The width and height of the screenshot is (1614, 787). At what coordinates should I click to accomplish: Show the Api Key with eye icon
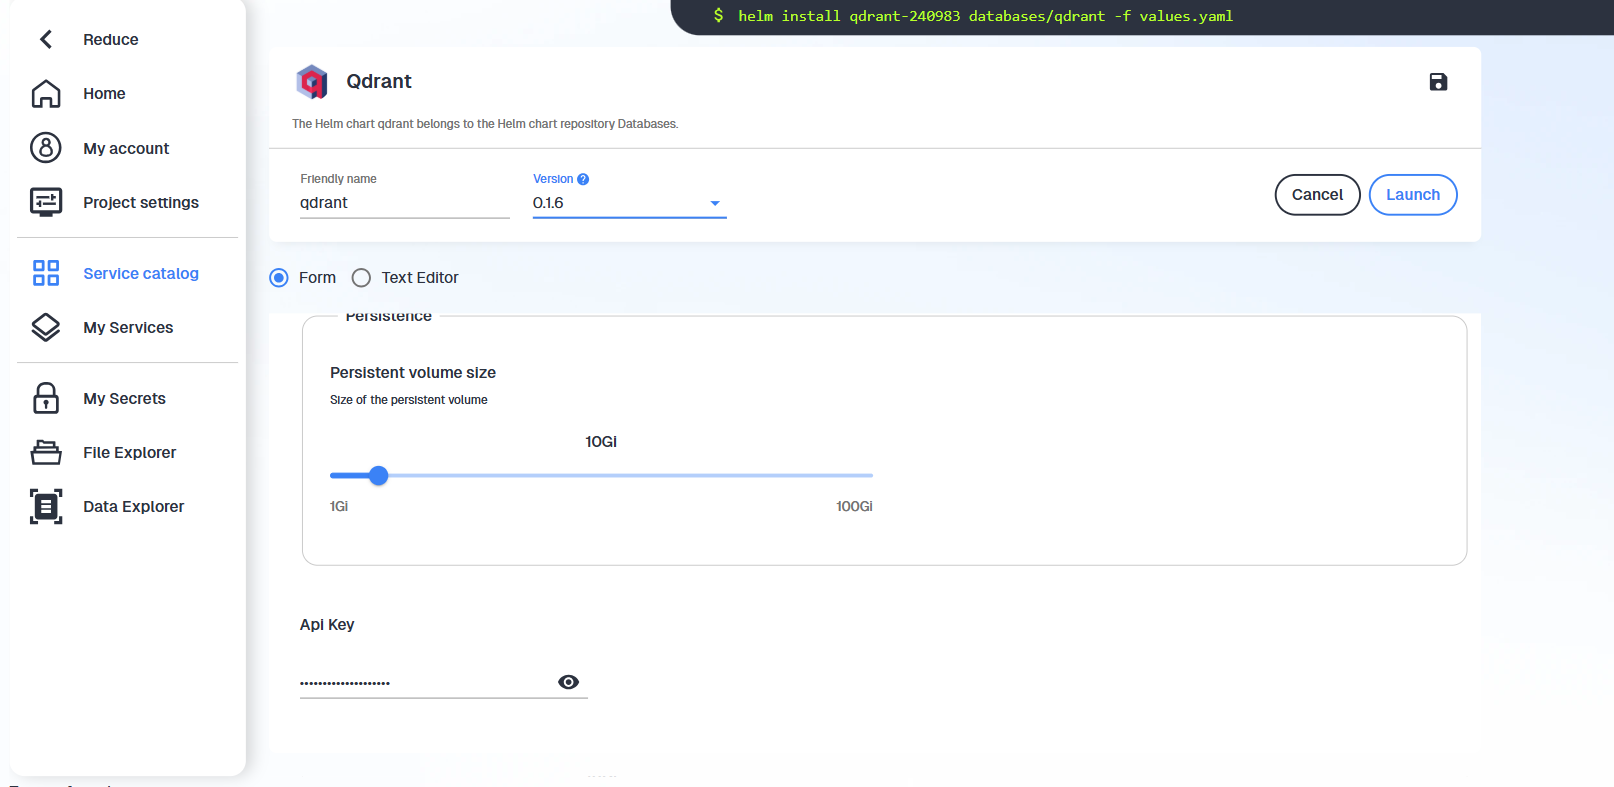pyautogui.click(x=568, y=682)
